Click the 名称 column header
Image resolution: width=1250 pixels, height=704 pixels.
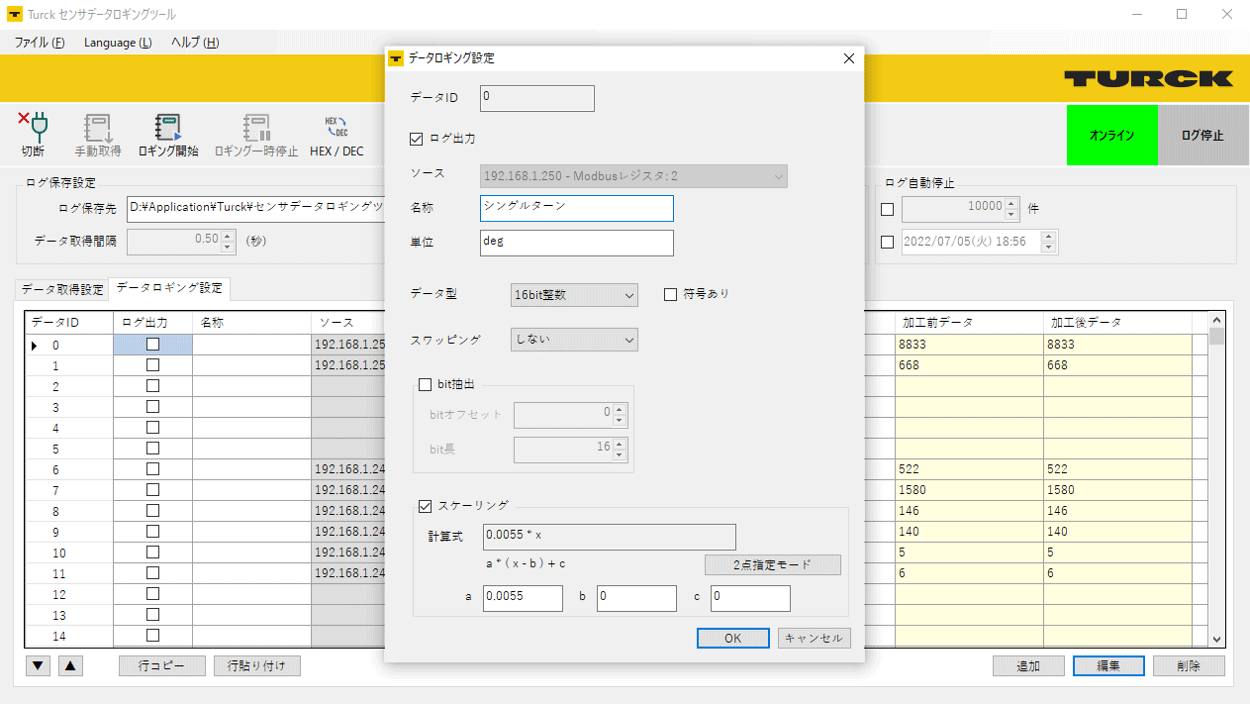252,323
